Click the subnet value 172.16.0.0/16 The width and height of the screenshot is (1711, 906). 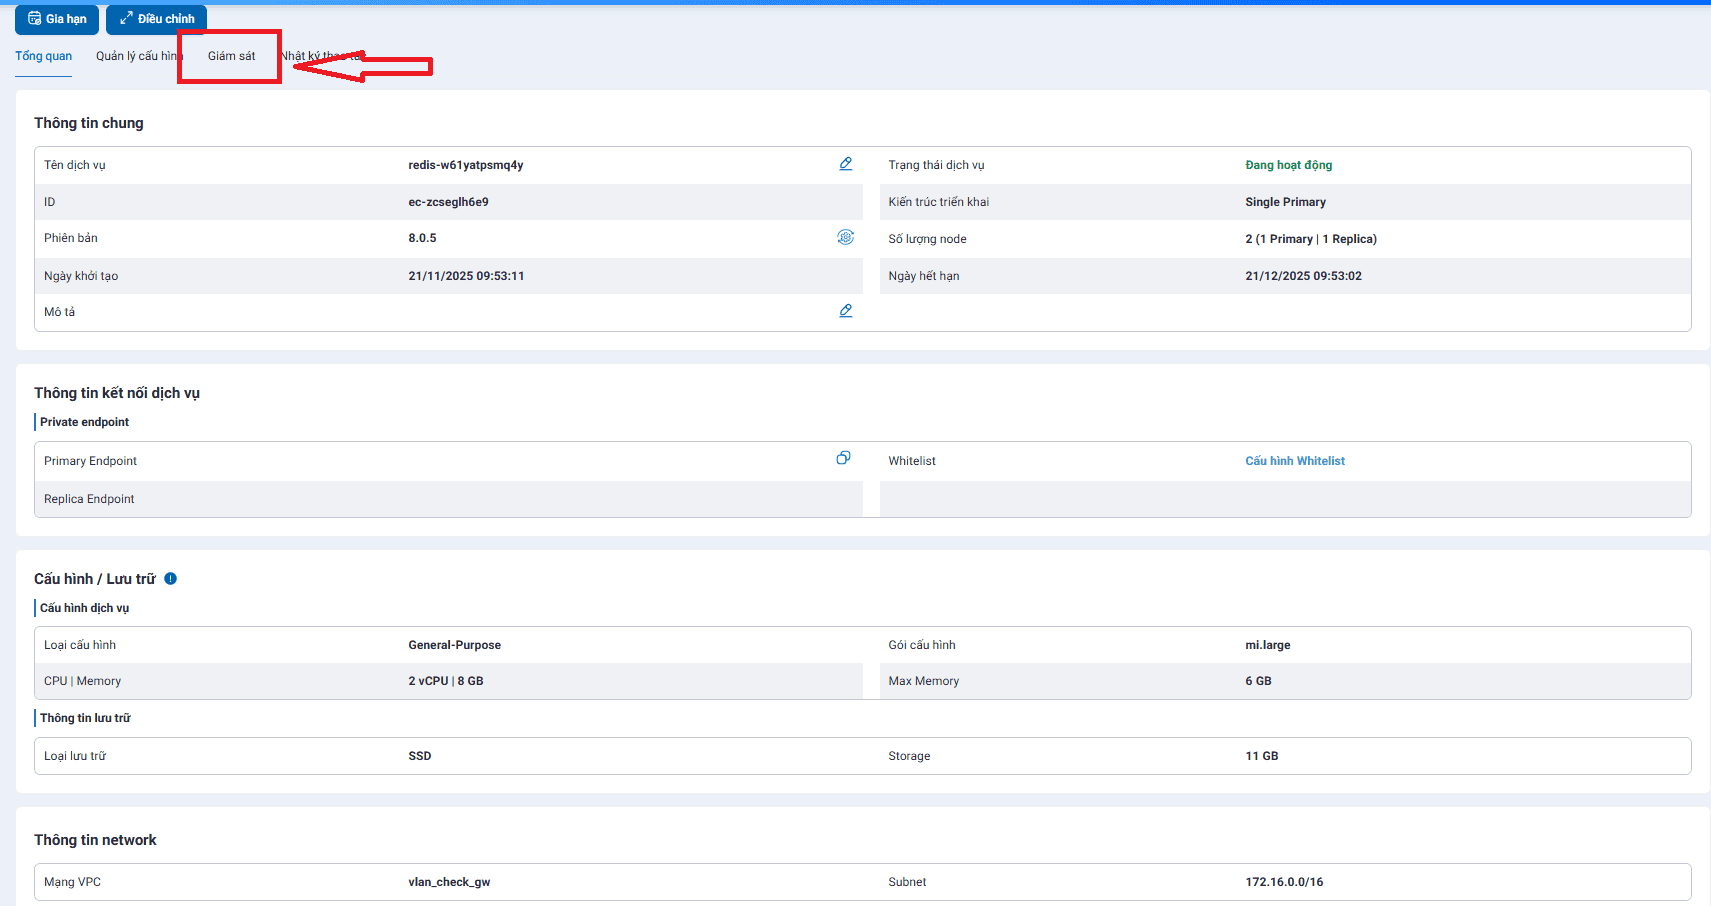click(1283, 882)
